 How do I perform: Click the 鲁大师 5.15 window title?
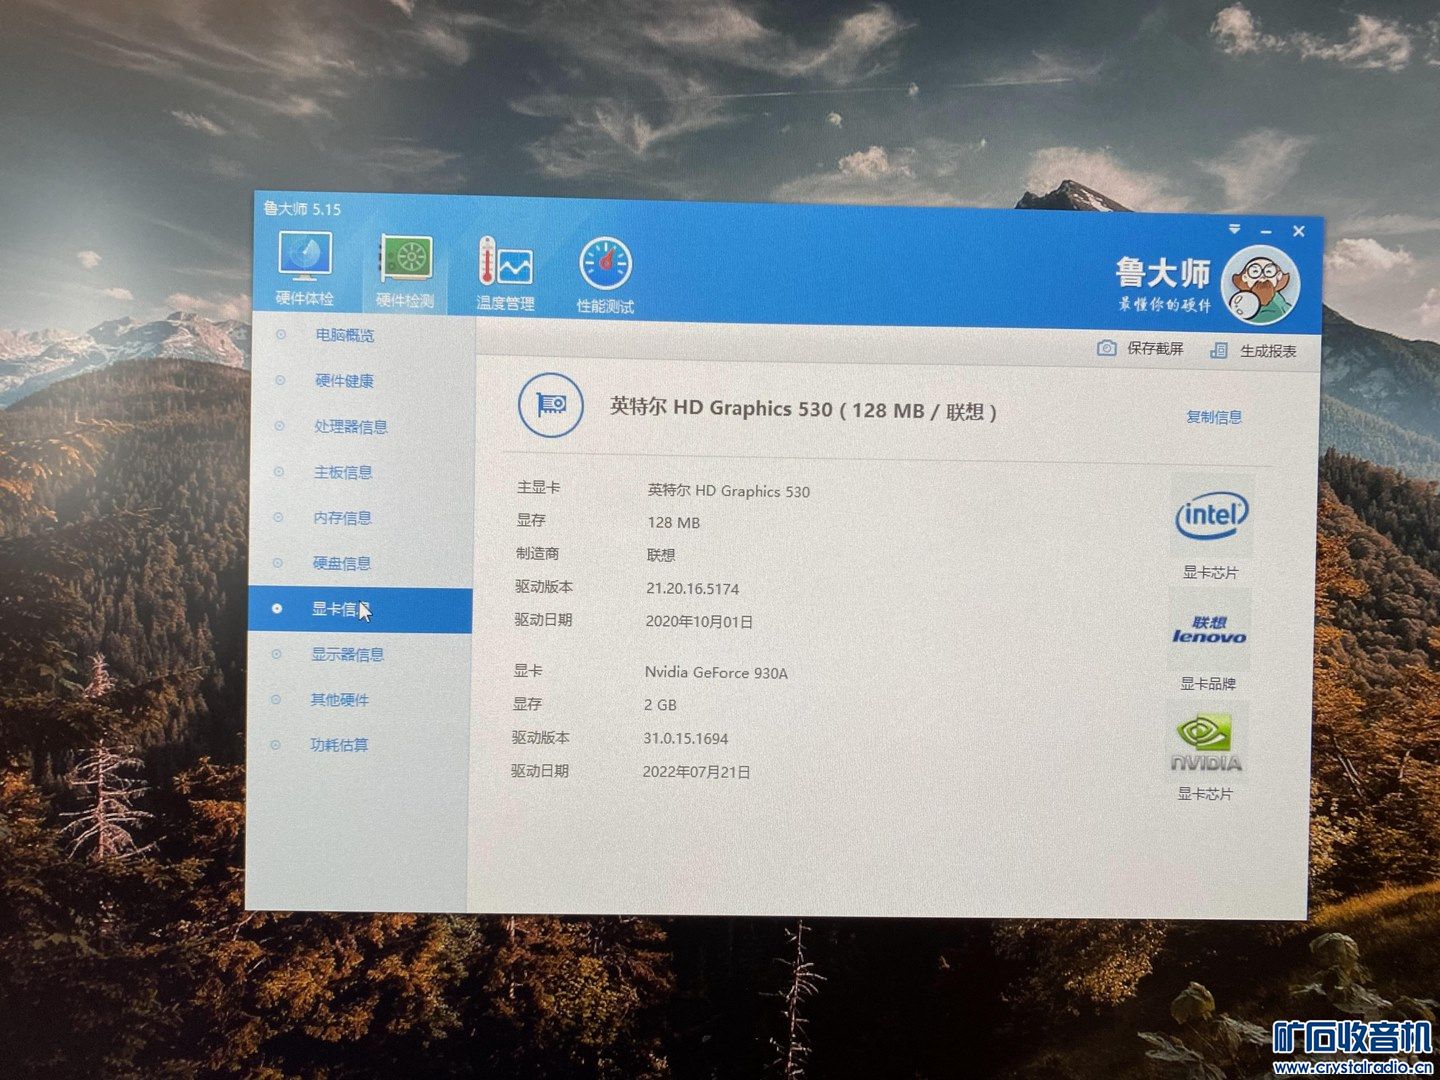302,208
